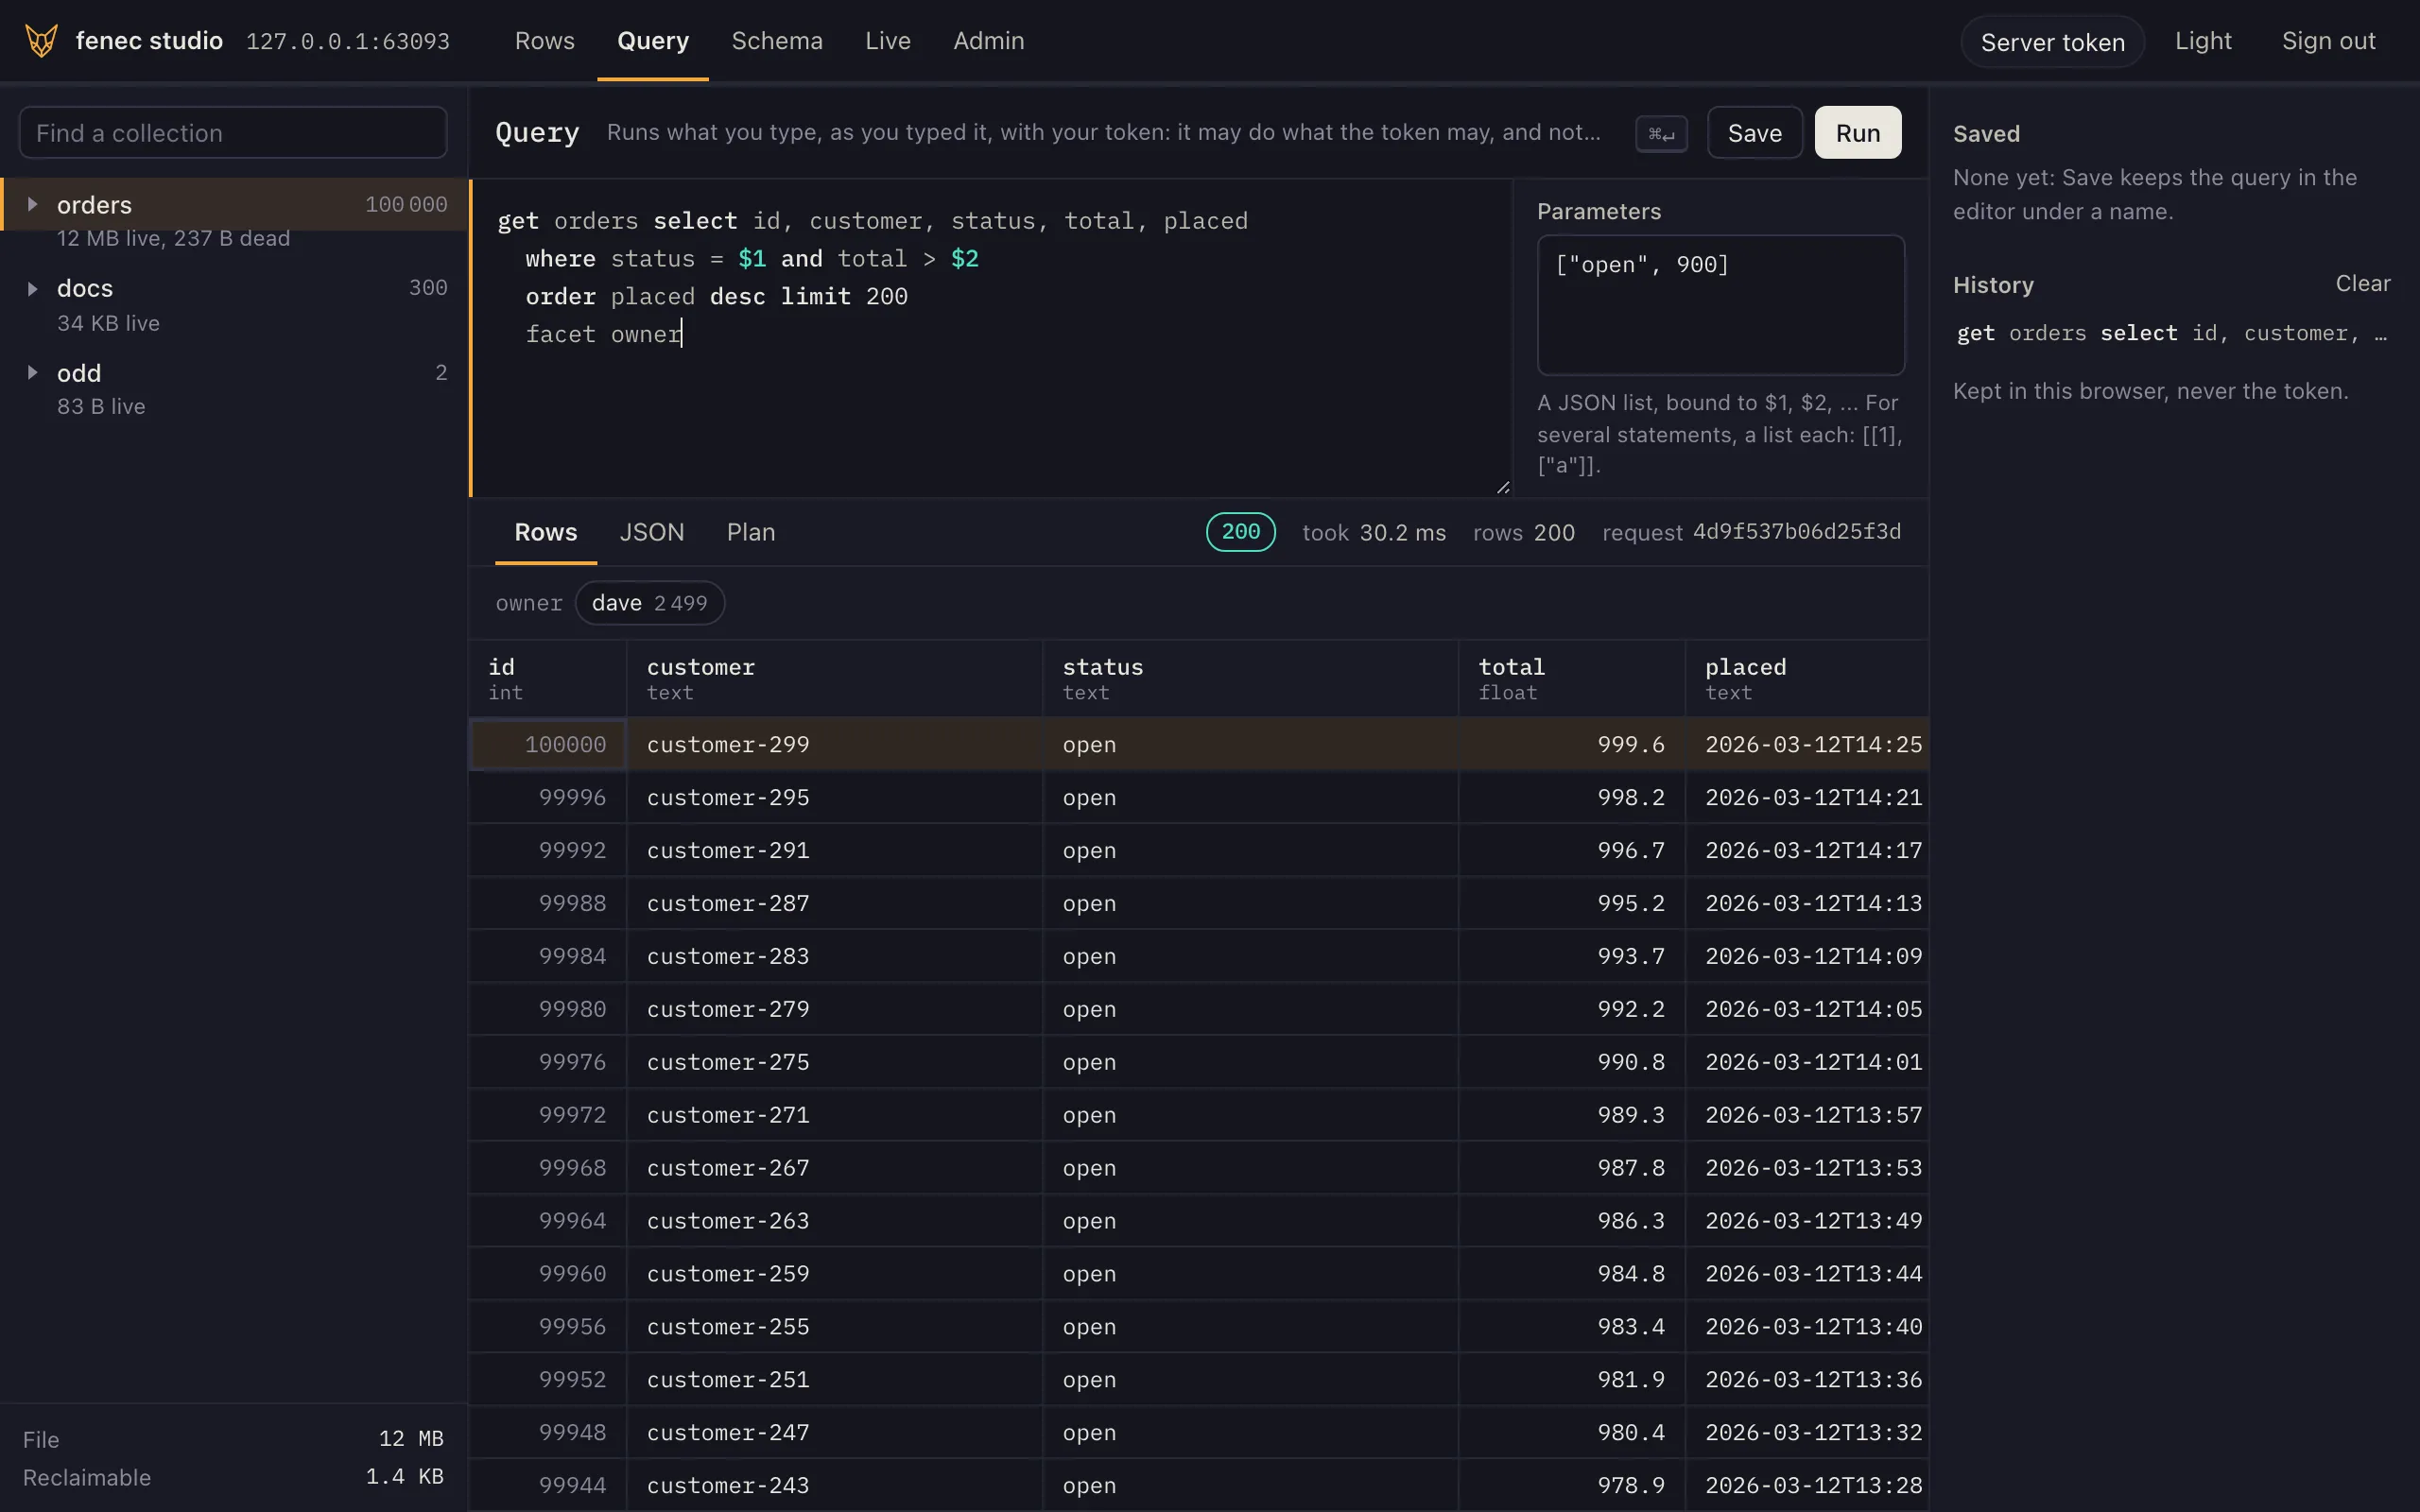Viewport: 2420px width, 1512px height.
Task: Click the customer column header
Action: [x=835, y=678]
